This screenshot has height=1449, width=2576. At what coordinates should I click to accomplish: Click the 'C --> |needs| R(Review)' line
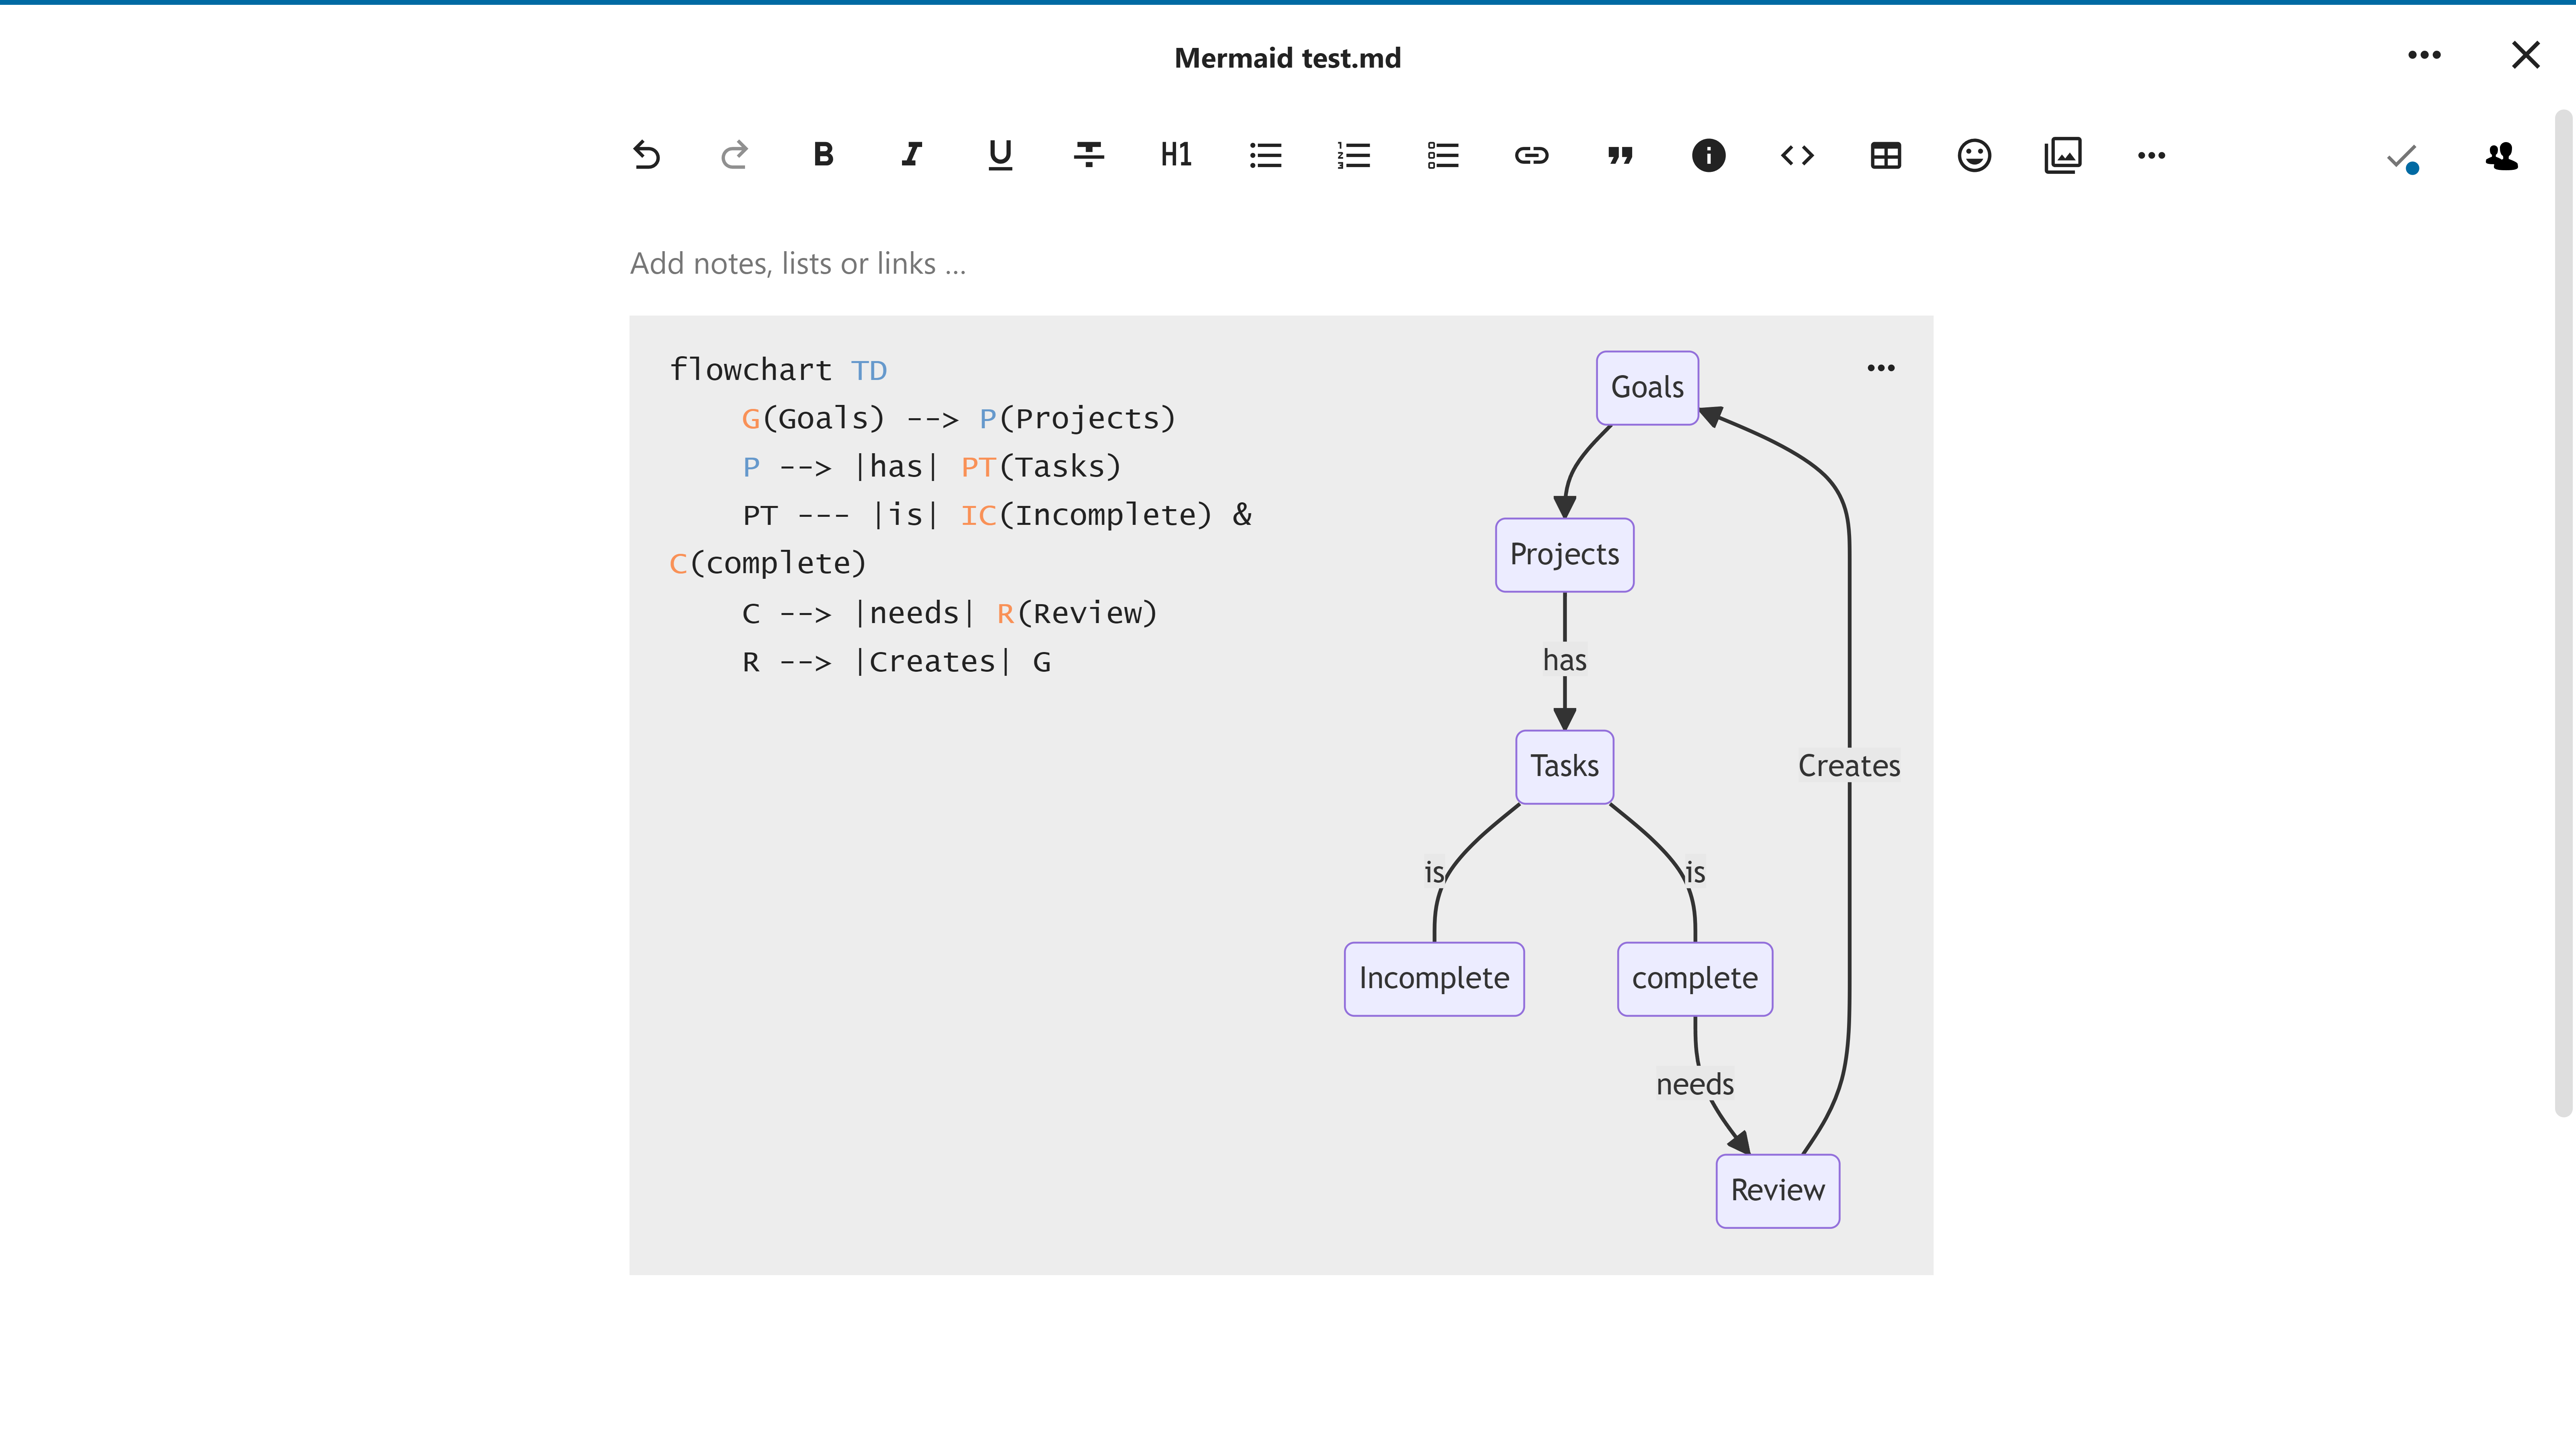coord(949,613)
